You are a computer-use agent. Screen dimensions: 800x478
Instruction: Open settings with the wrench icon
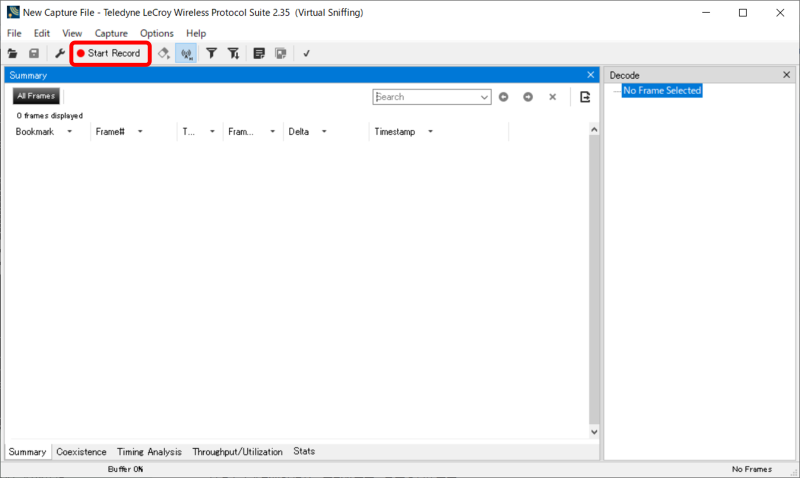[60, 53]
